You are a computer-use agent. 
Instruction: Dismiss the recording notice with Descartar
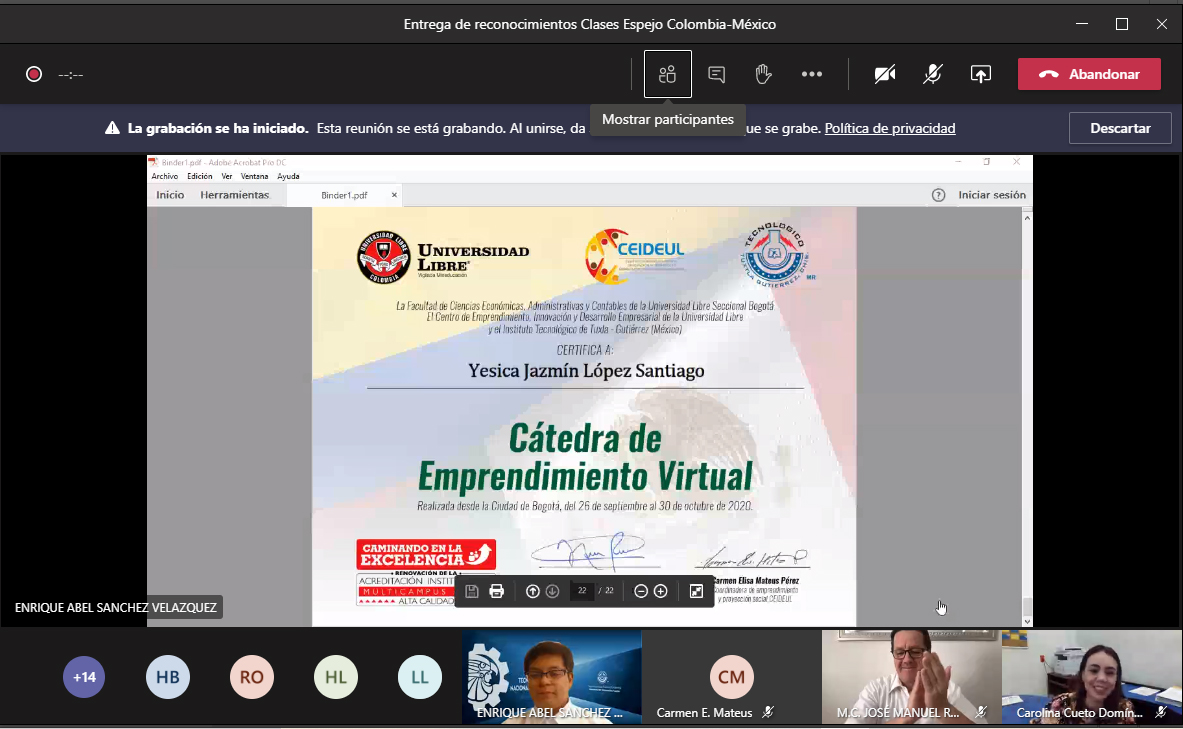tap(1120, 128)
